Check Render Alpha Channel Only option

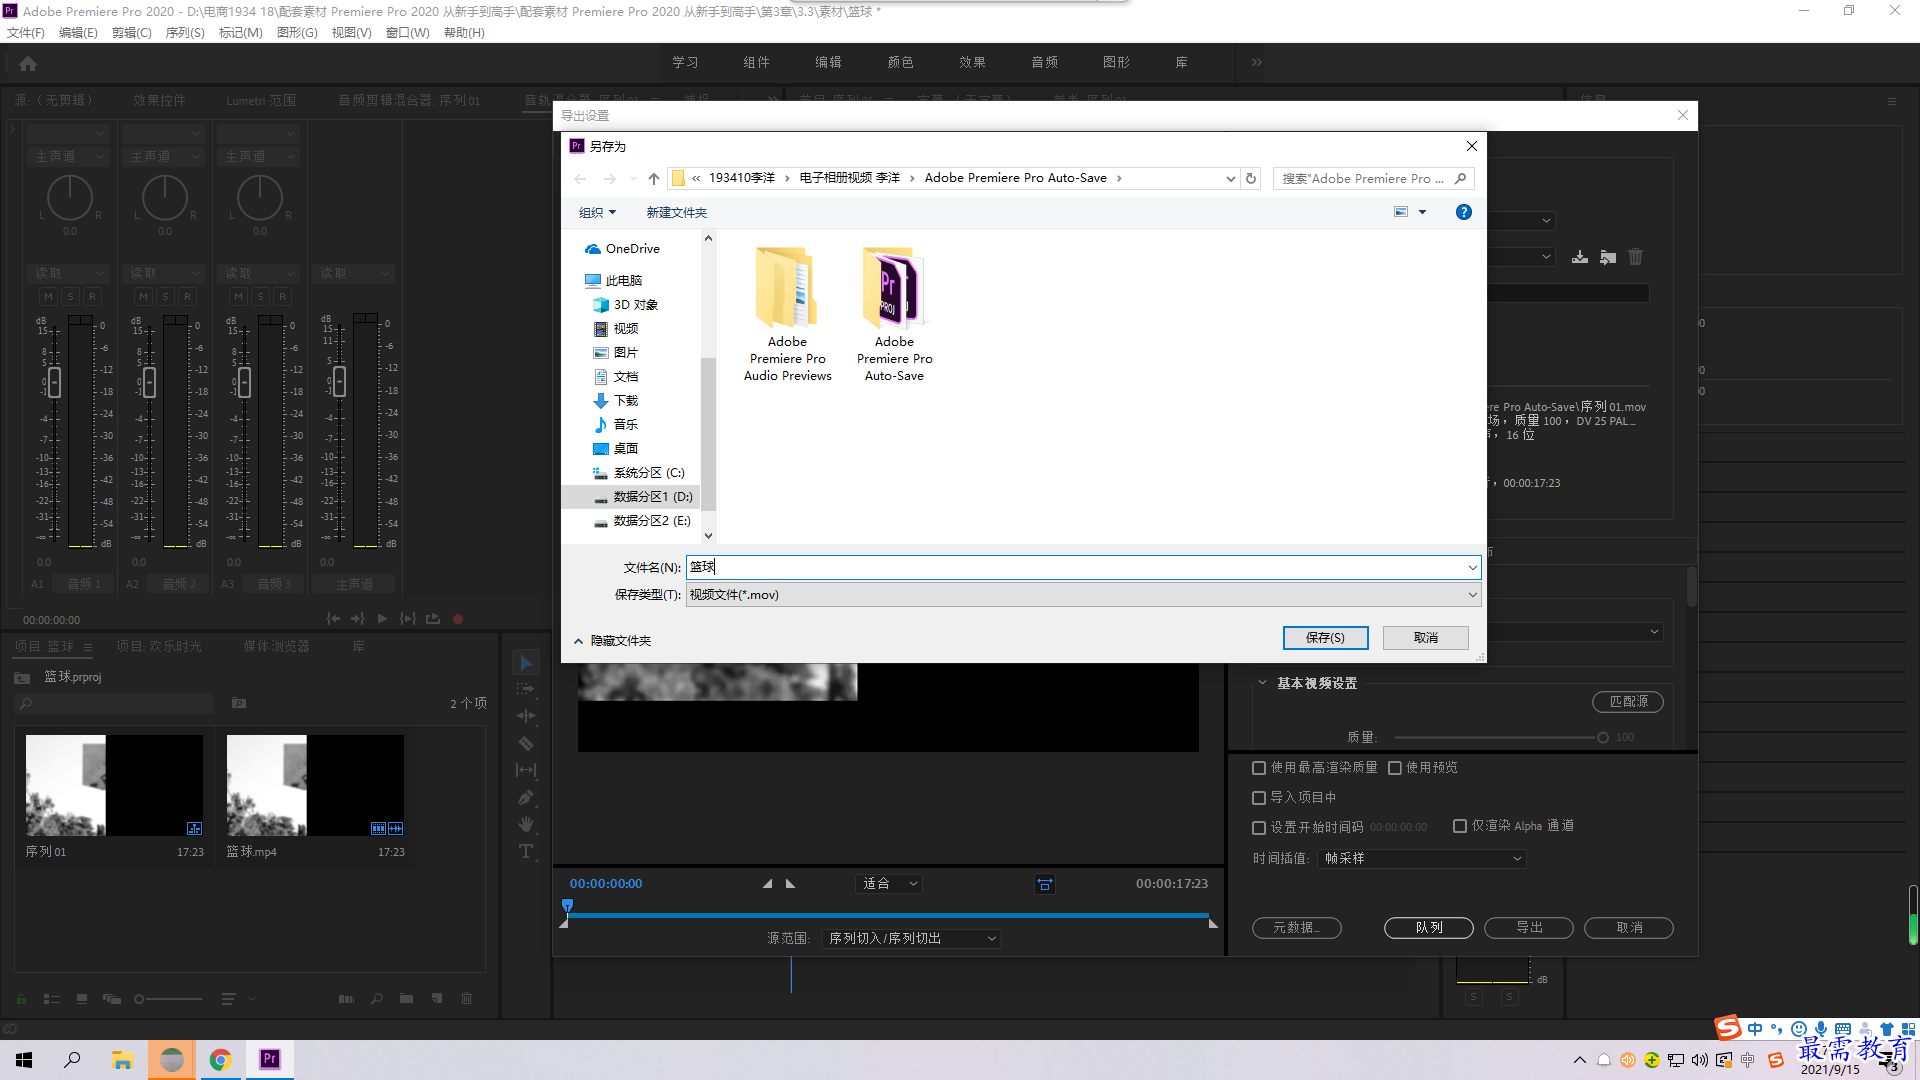pyautogui.click(x=1460, y=826)
